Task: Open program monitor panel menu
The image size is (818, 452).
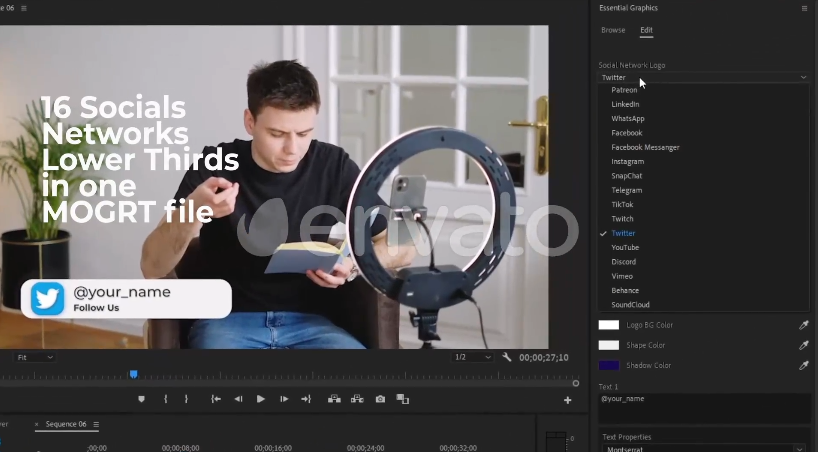Action: click(23, 8)
